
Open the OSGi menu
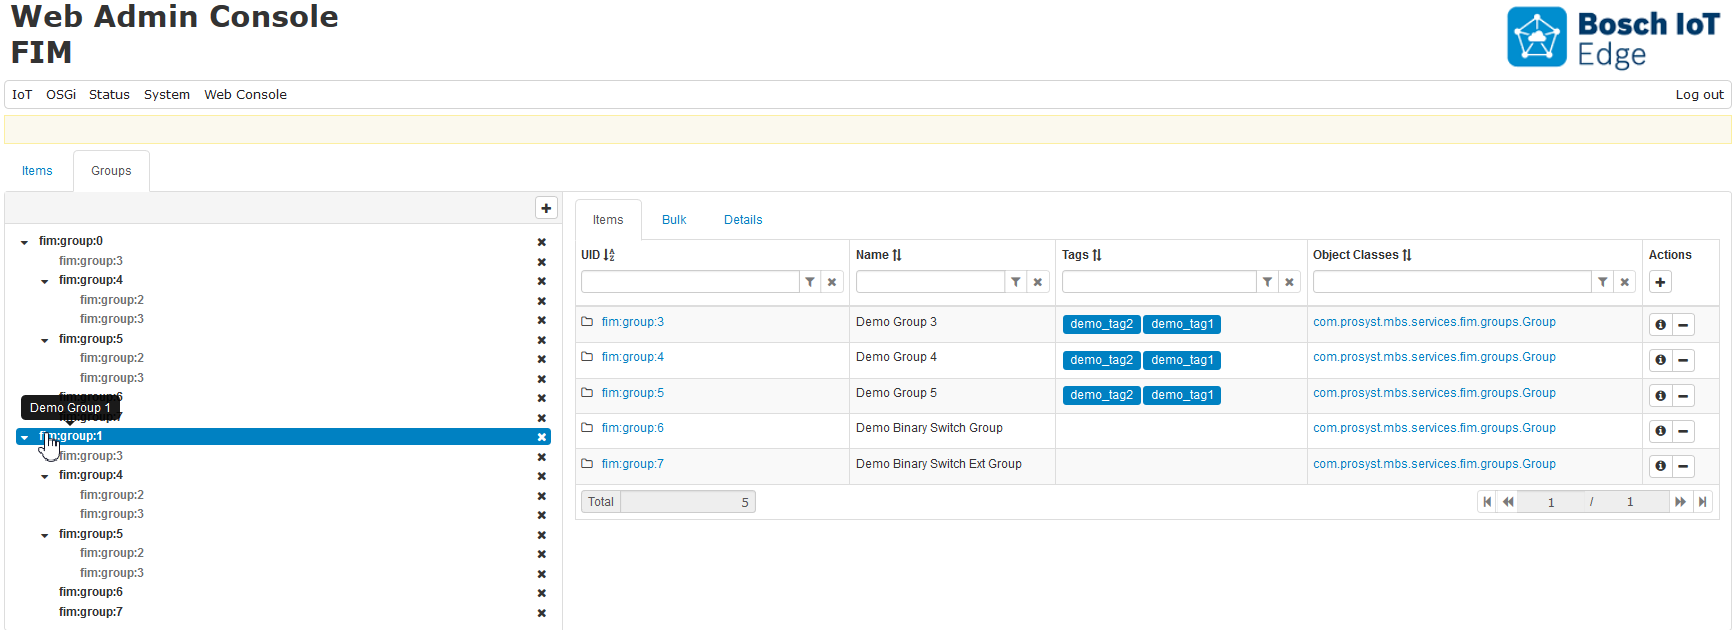(61, 95)
